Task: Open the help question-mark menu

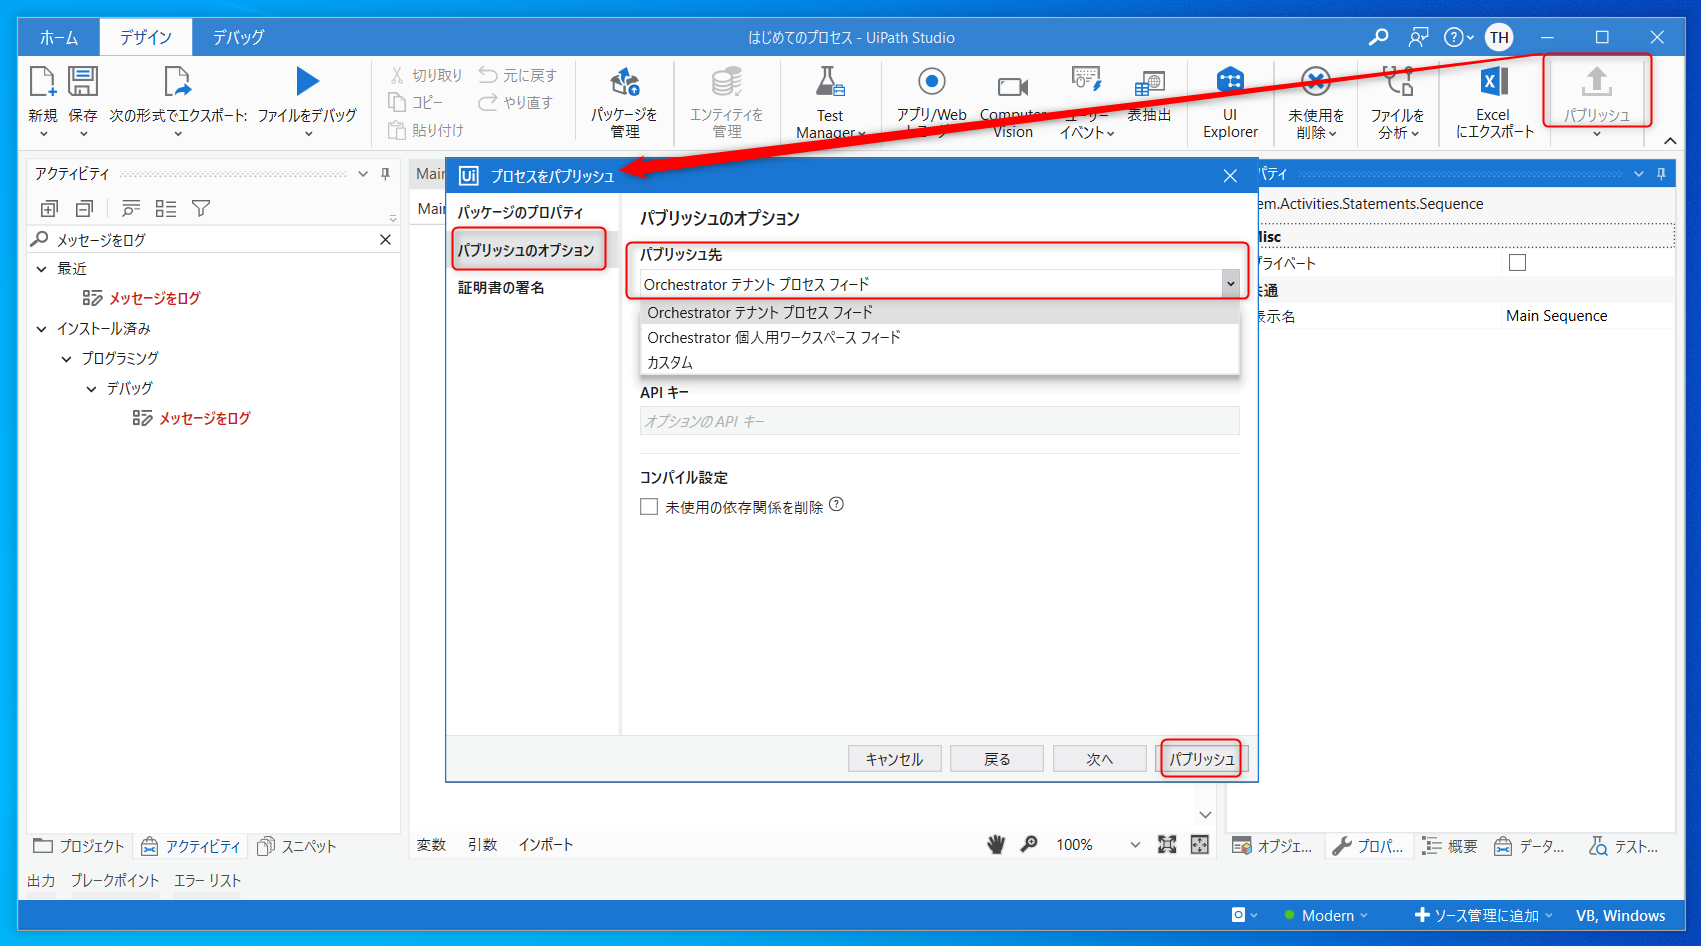Action: (x=1458, y=37)
